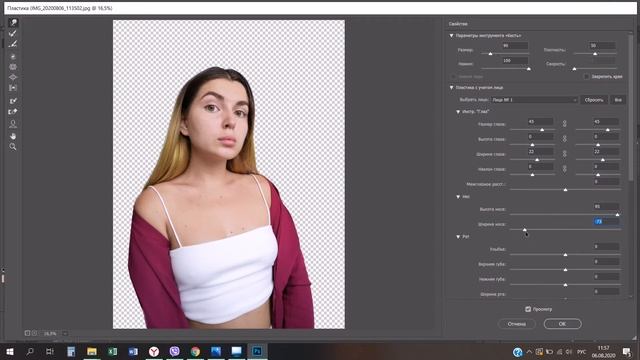This screenshot has width=640, height=360.
Task: Select the Thaw Mask tool
Action: click(x=13, y=111)
